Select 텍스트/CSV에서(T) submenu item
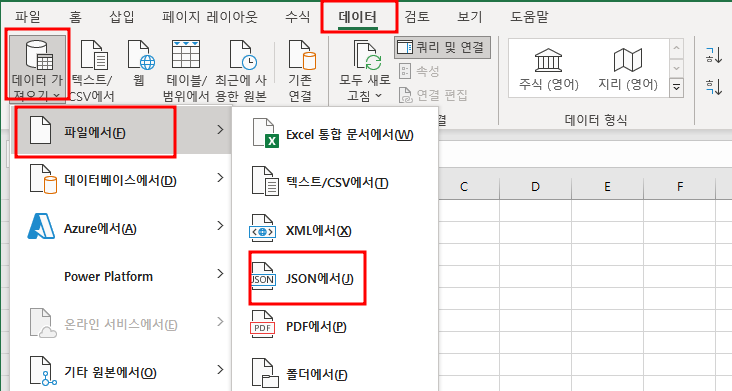The height and width of the screenshot is (391, 732). coord(335,182)
